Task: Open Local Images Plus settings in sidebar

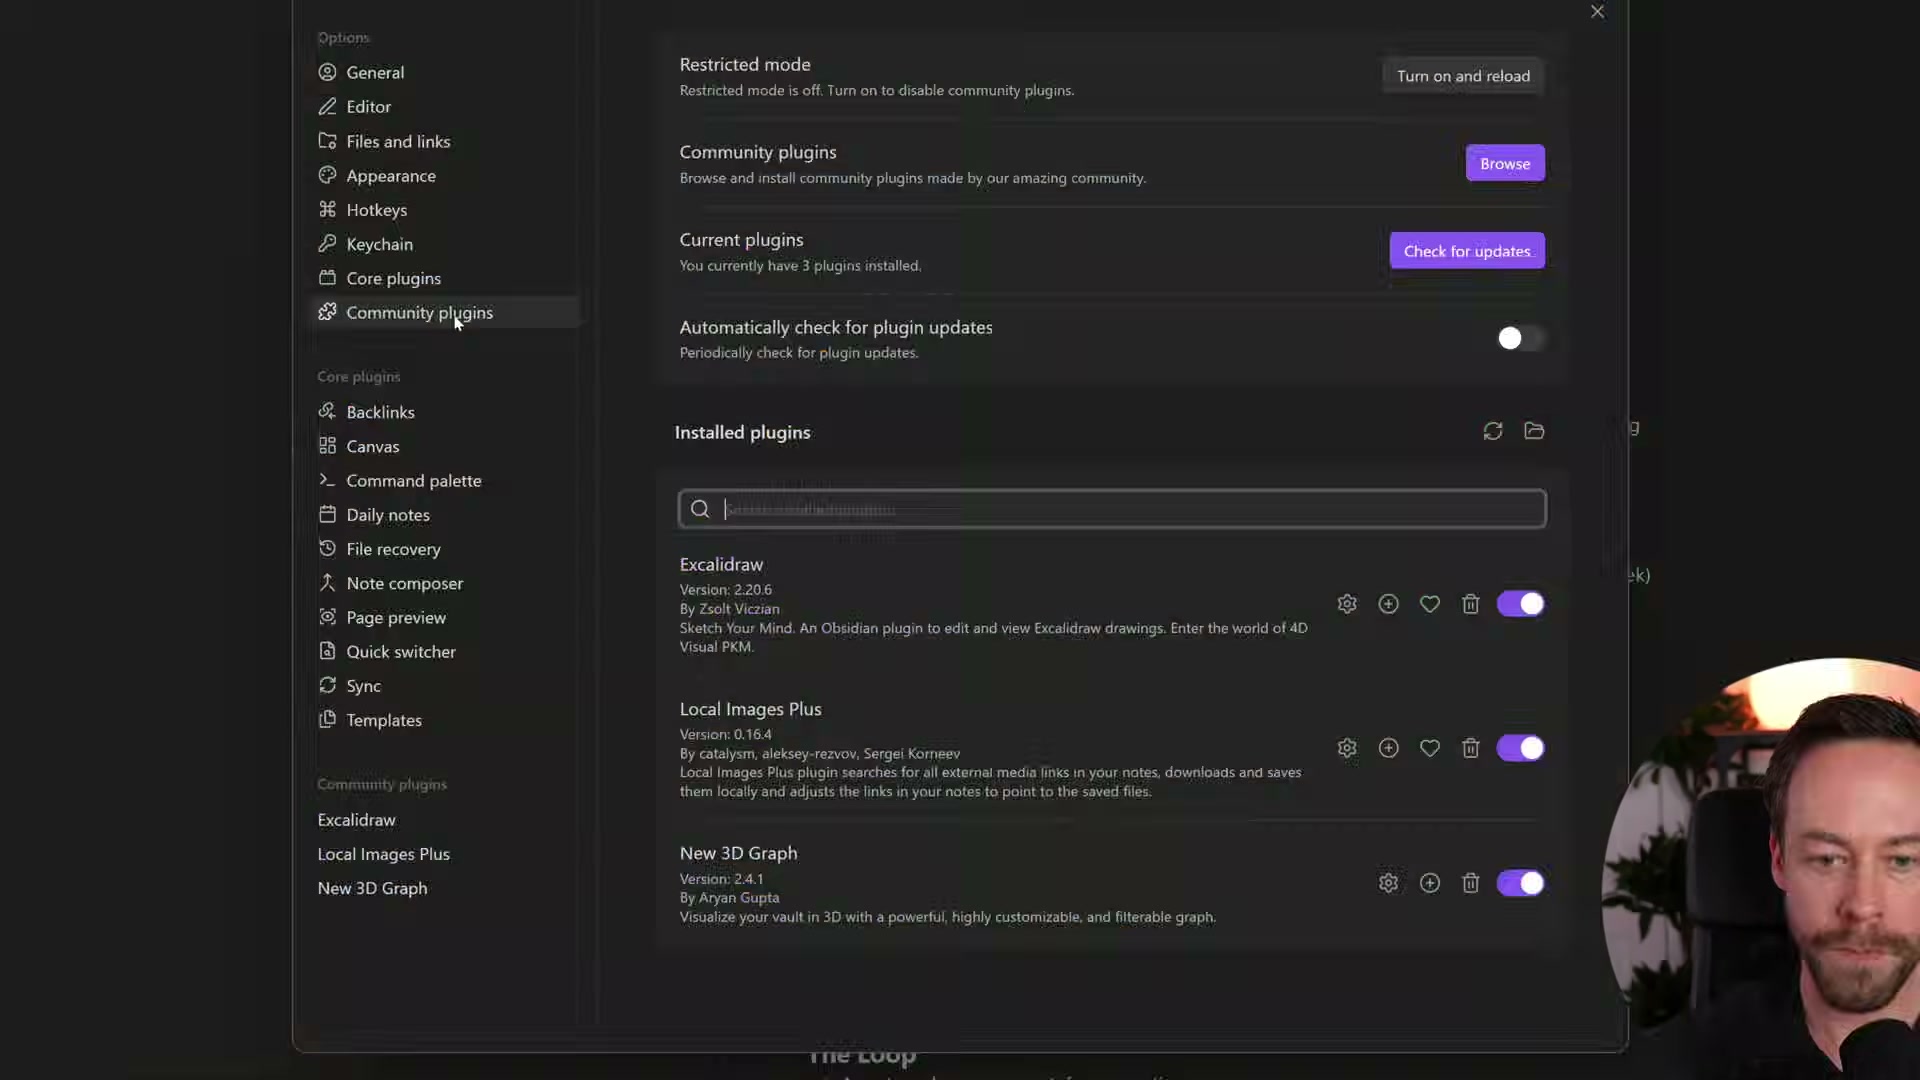Action: coord(445,854)
